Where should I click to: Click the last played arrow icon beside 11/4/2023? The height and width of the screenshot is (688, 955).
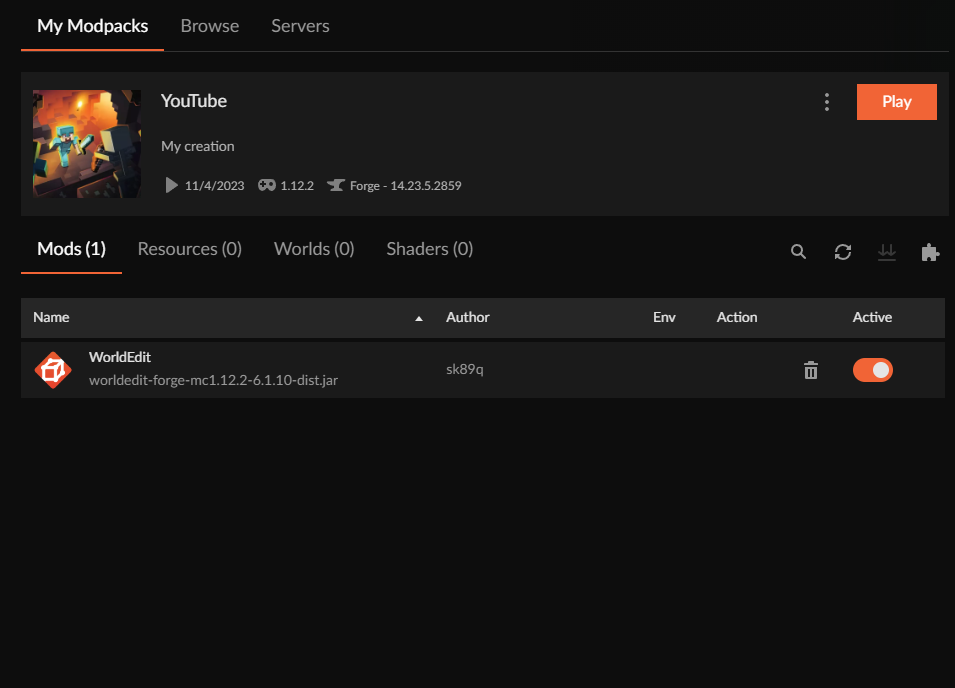point(171,185)
